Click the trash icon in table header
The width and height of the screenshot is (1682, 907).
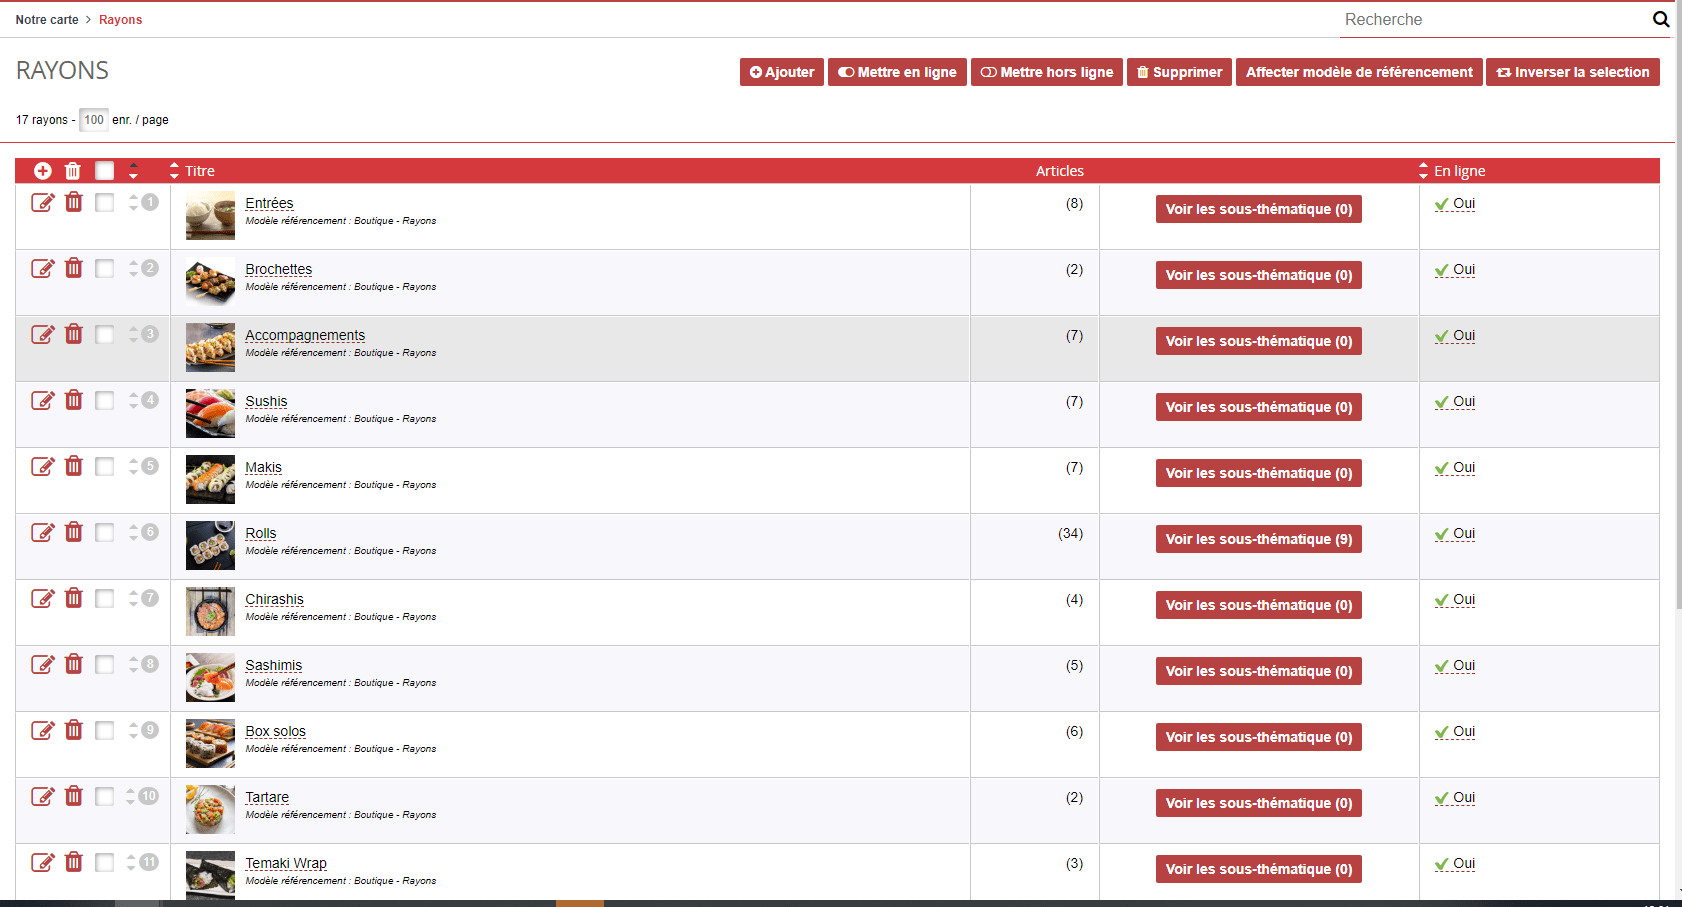[x=73, y=171]
